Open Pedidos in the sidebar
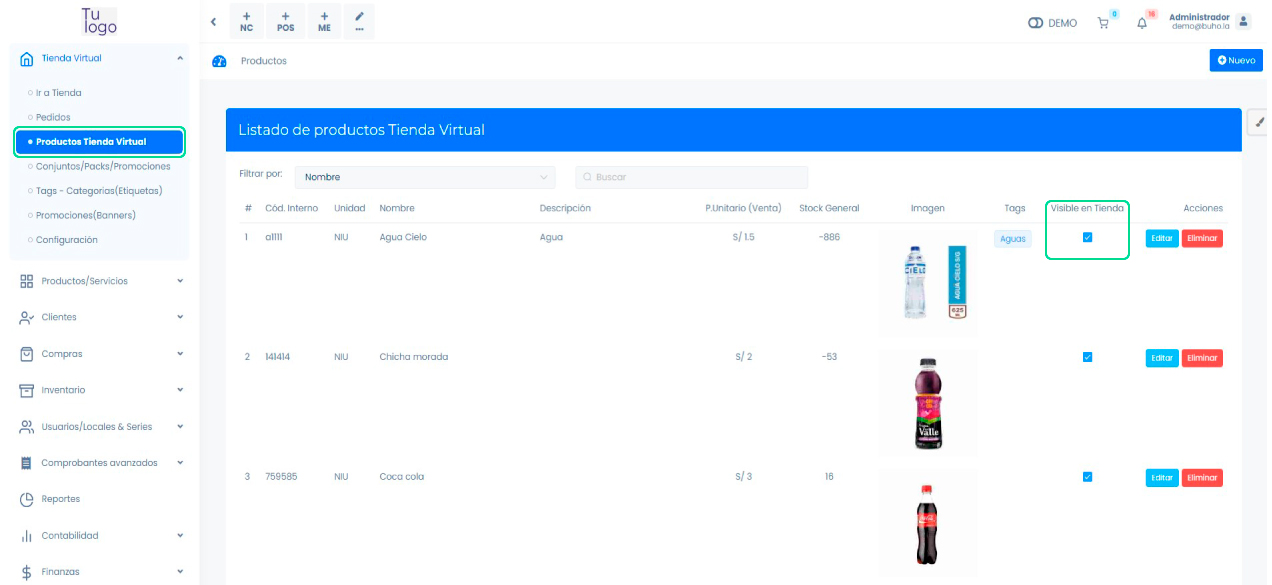 pos(53,117)
